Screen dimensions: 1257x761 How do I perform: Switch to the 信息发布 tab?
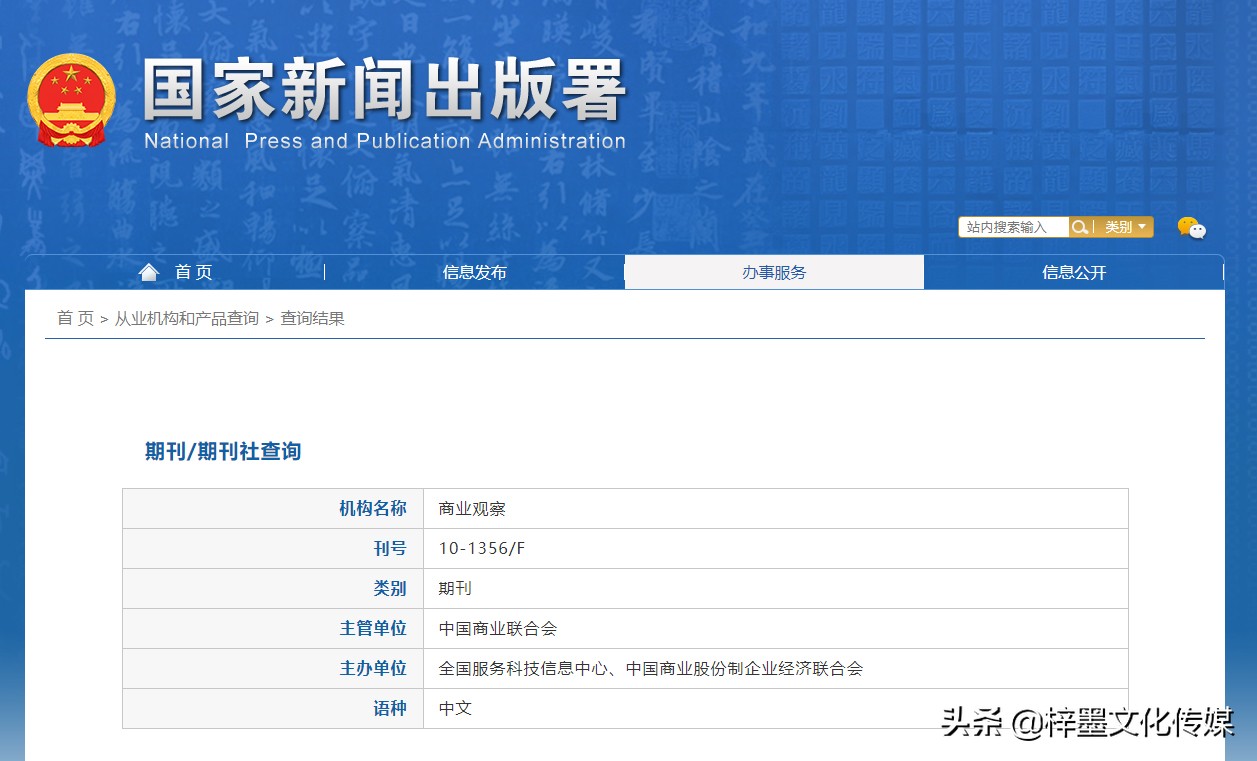pyautogui.click(x=474, y=271)
